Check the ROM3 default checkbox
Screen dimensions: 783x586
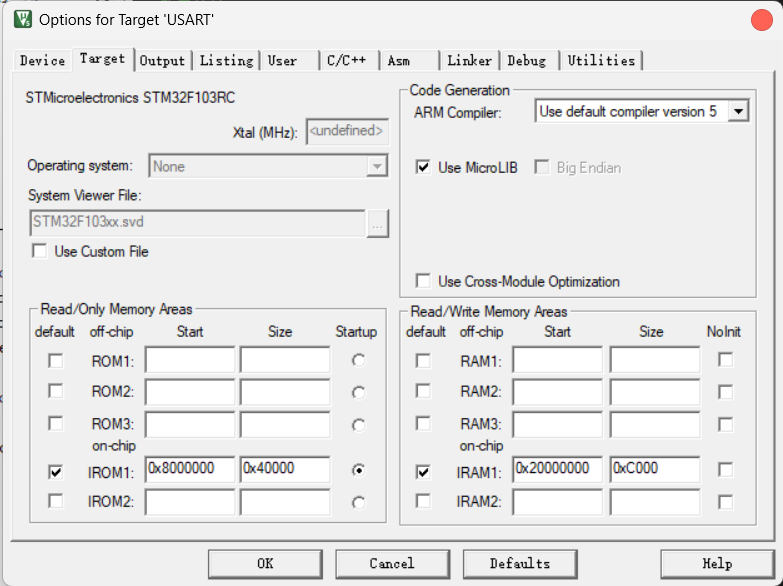point(55,424)
